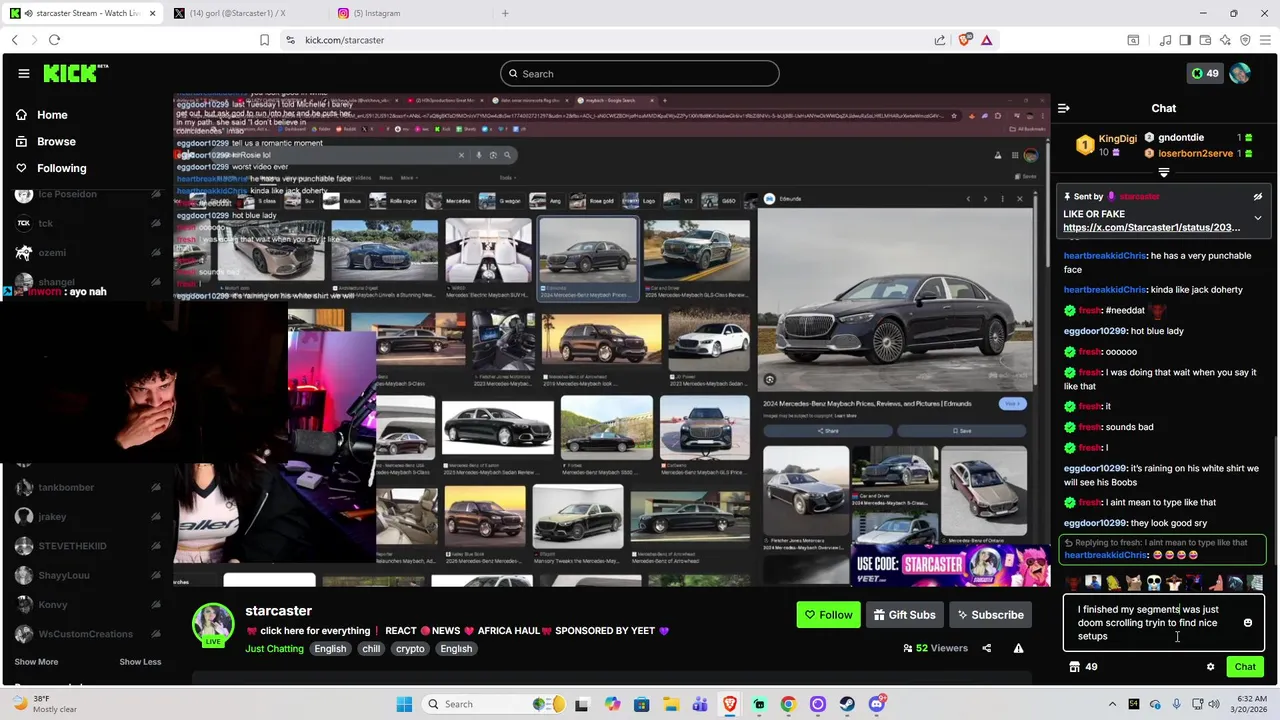This screenshot has height=720, width=1280.
Task: Hide the pinned message
Action: click(1258, 197)
